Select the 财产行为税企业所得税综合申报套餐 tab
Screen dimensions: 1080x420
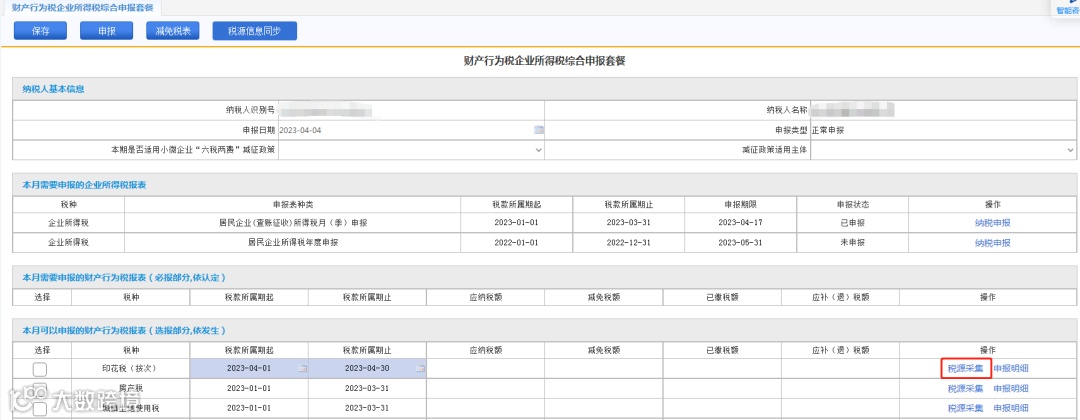pos(83,7)
